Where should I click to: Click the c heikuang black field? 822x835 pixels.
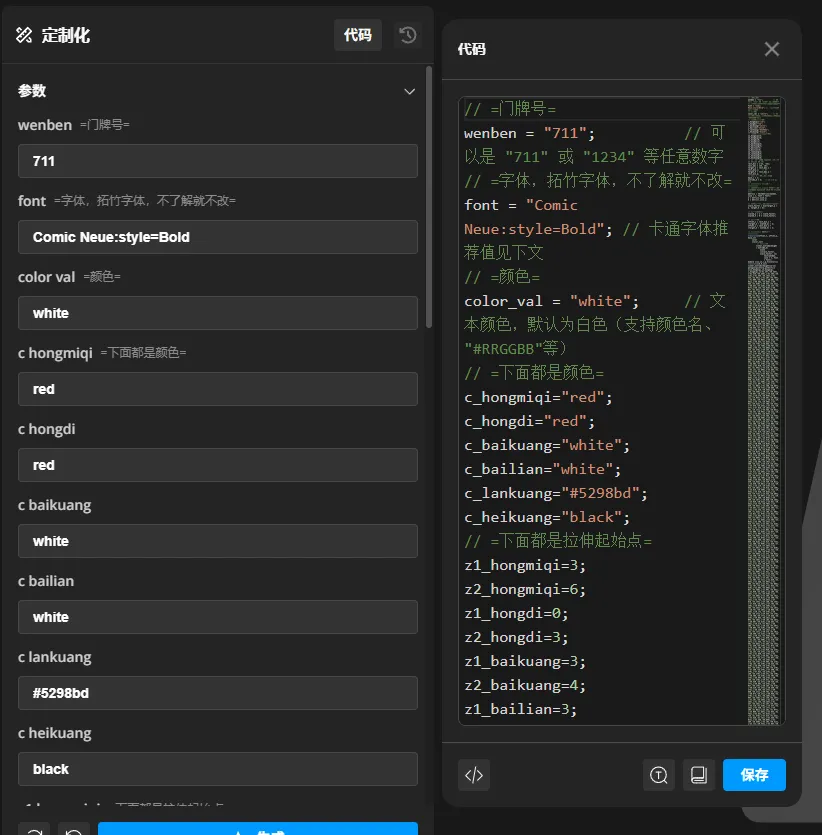[x=218, y=769]
